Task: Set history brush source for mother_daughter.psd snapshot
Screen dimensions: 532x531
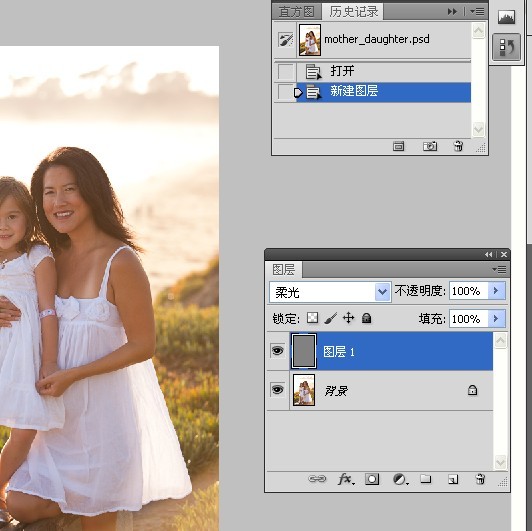Action: click(x=286, y=40)
